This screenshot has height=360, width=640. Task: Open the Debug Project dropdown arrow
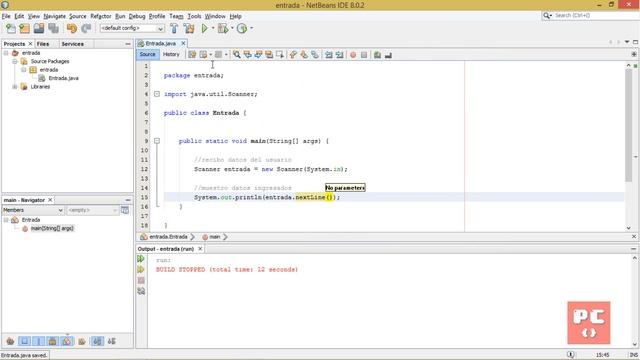(232, 28)
